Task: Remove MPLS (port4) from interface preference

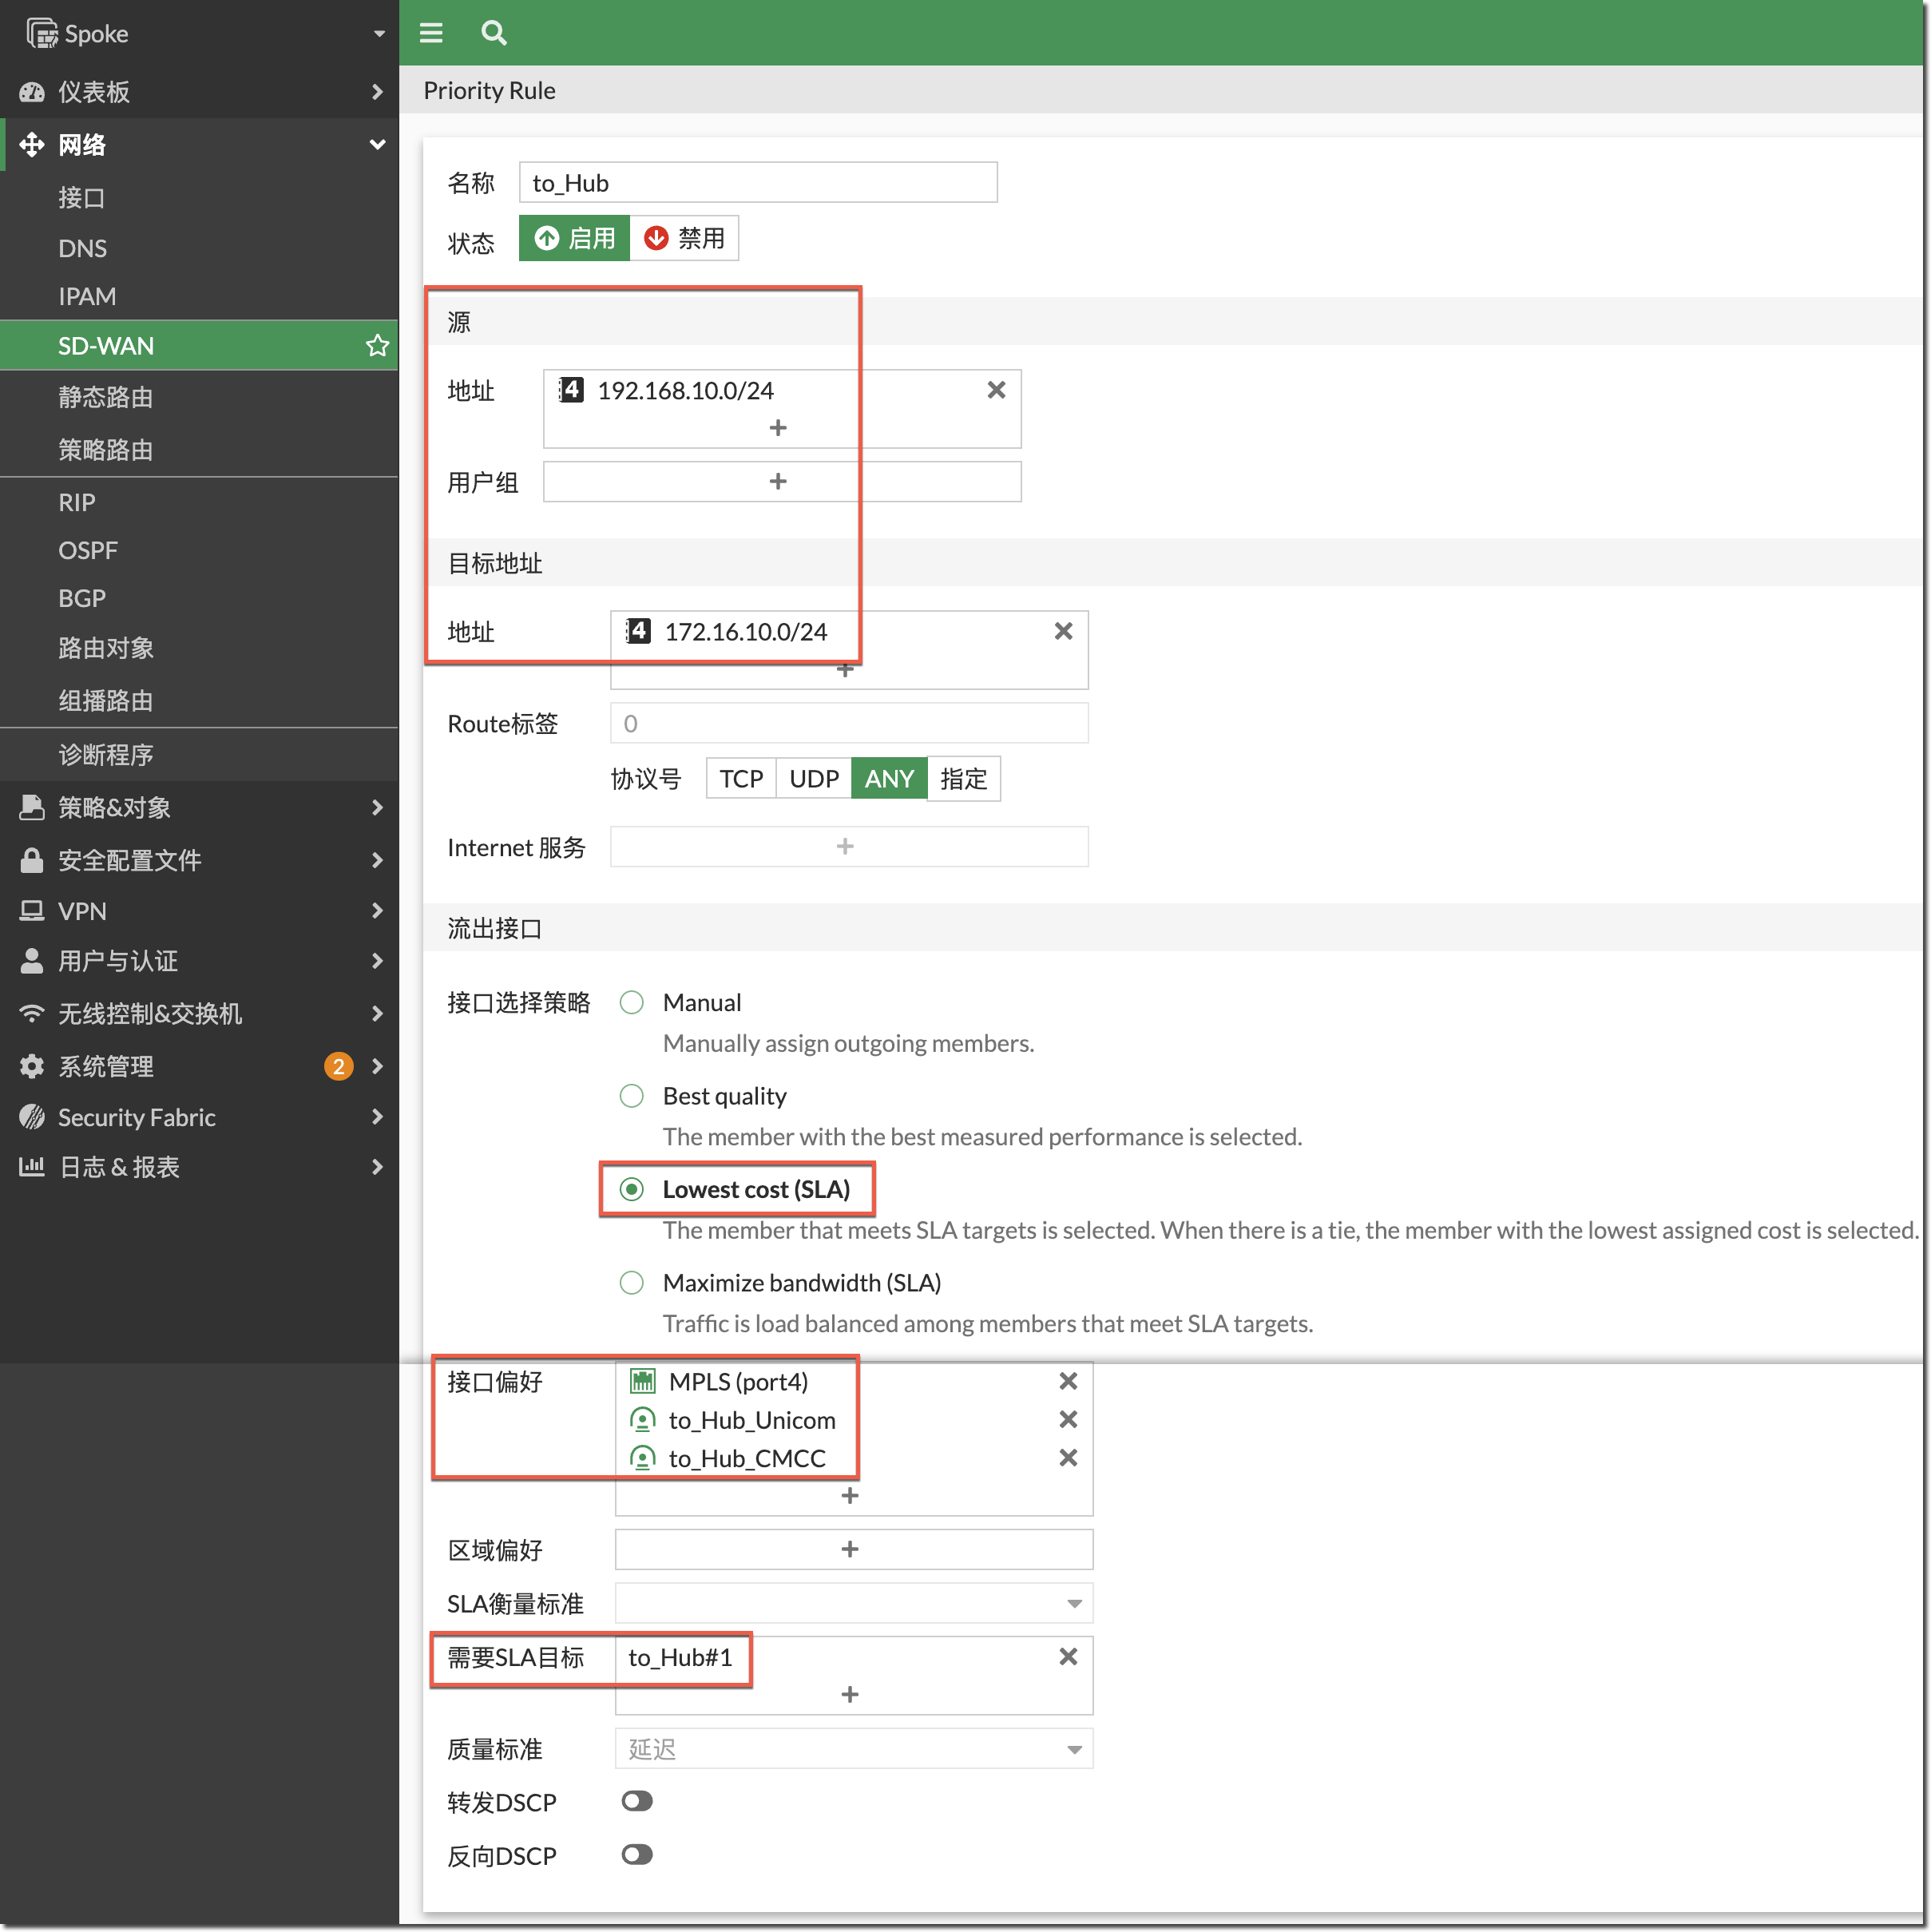Action: (x=1068, y=1381)
